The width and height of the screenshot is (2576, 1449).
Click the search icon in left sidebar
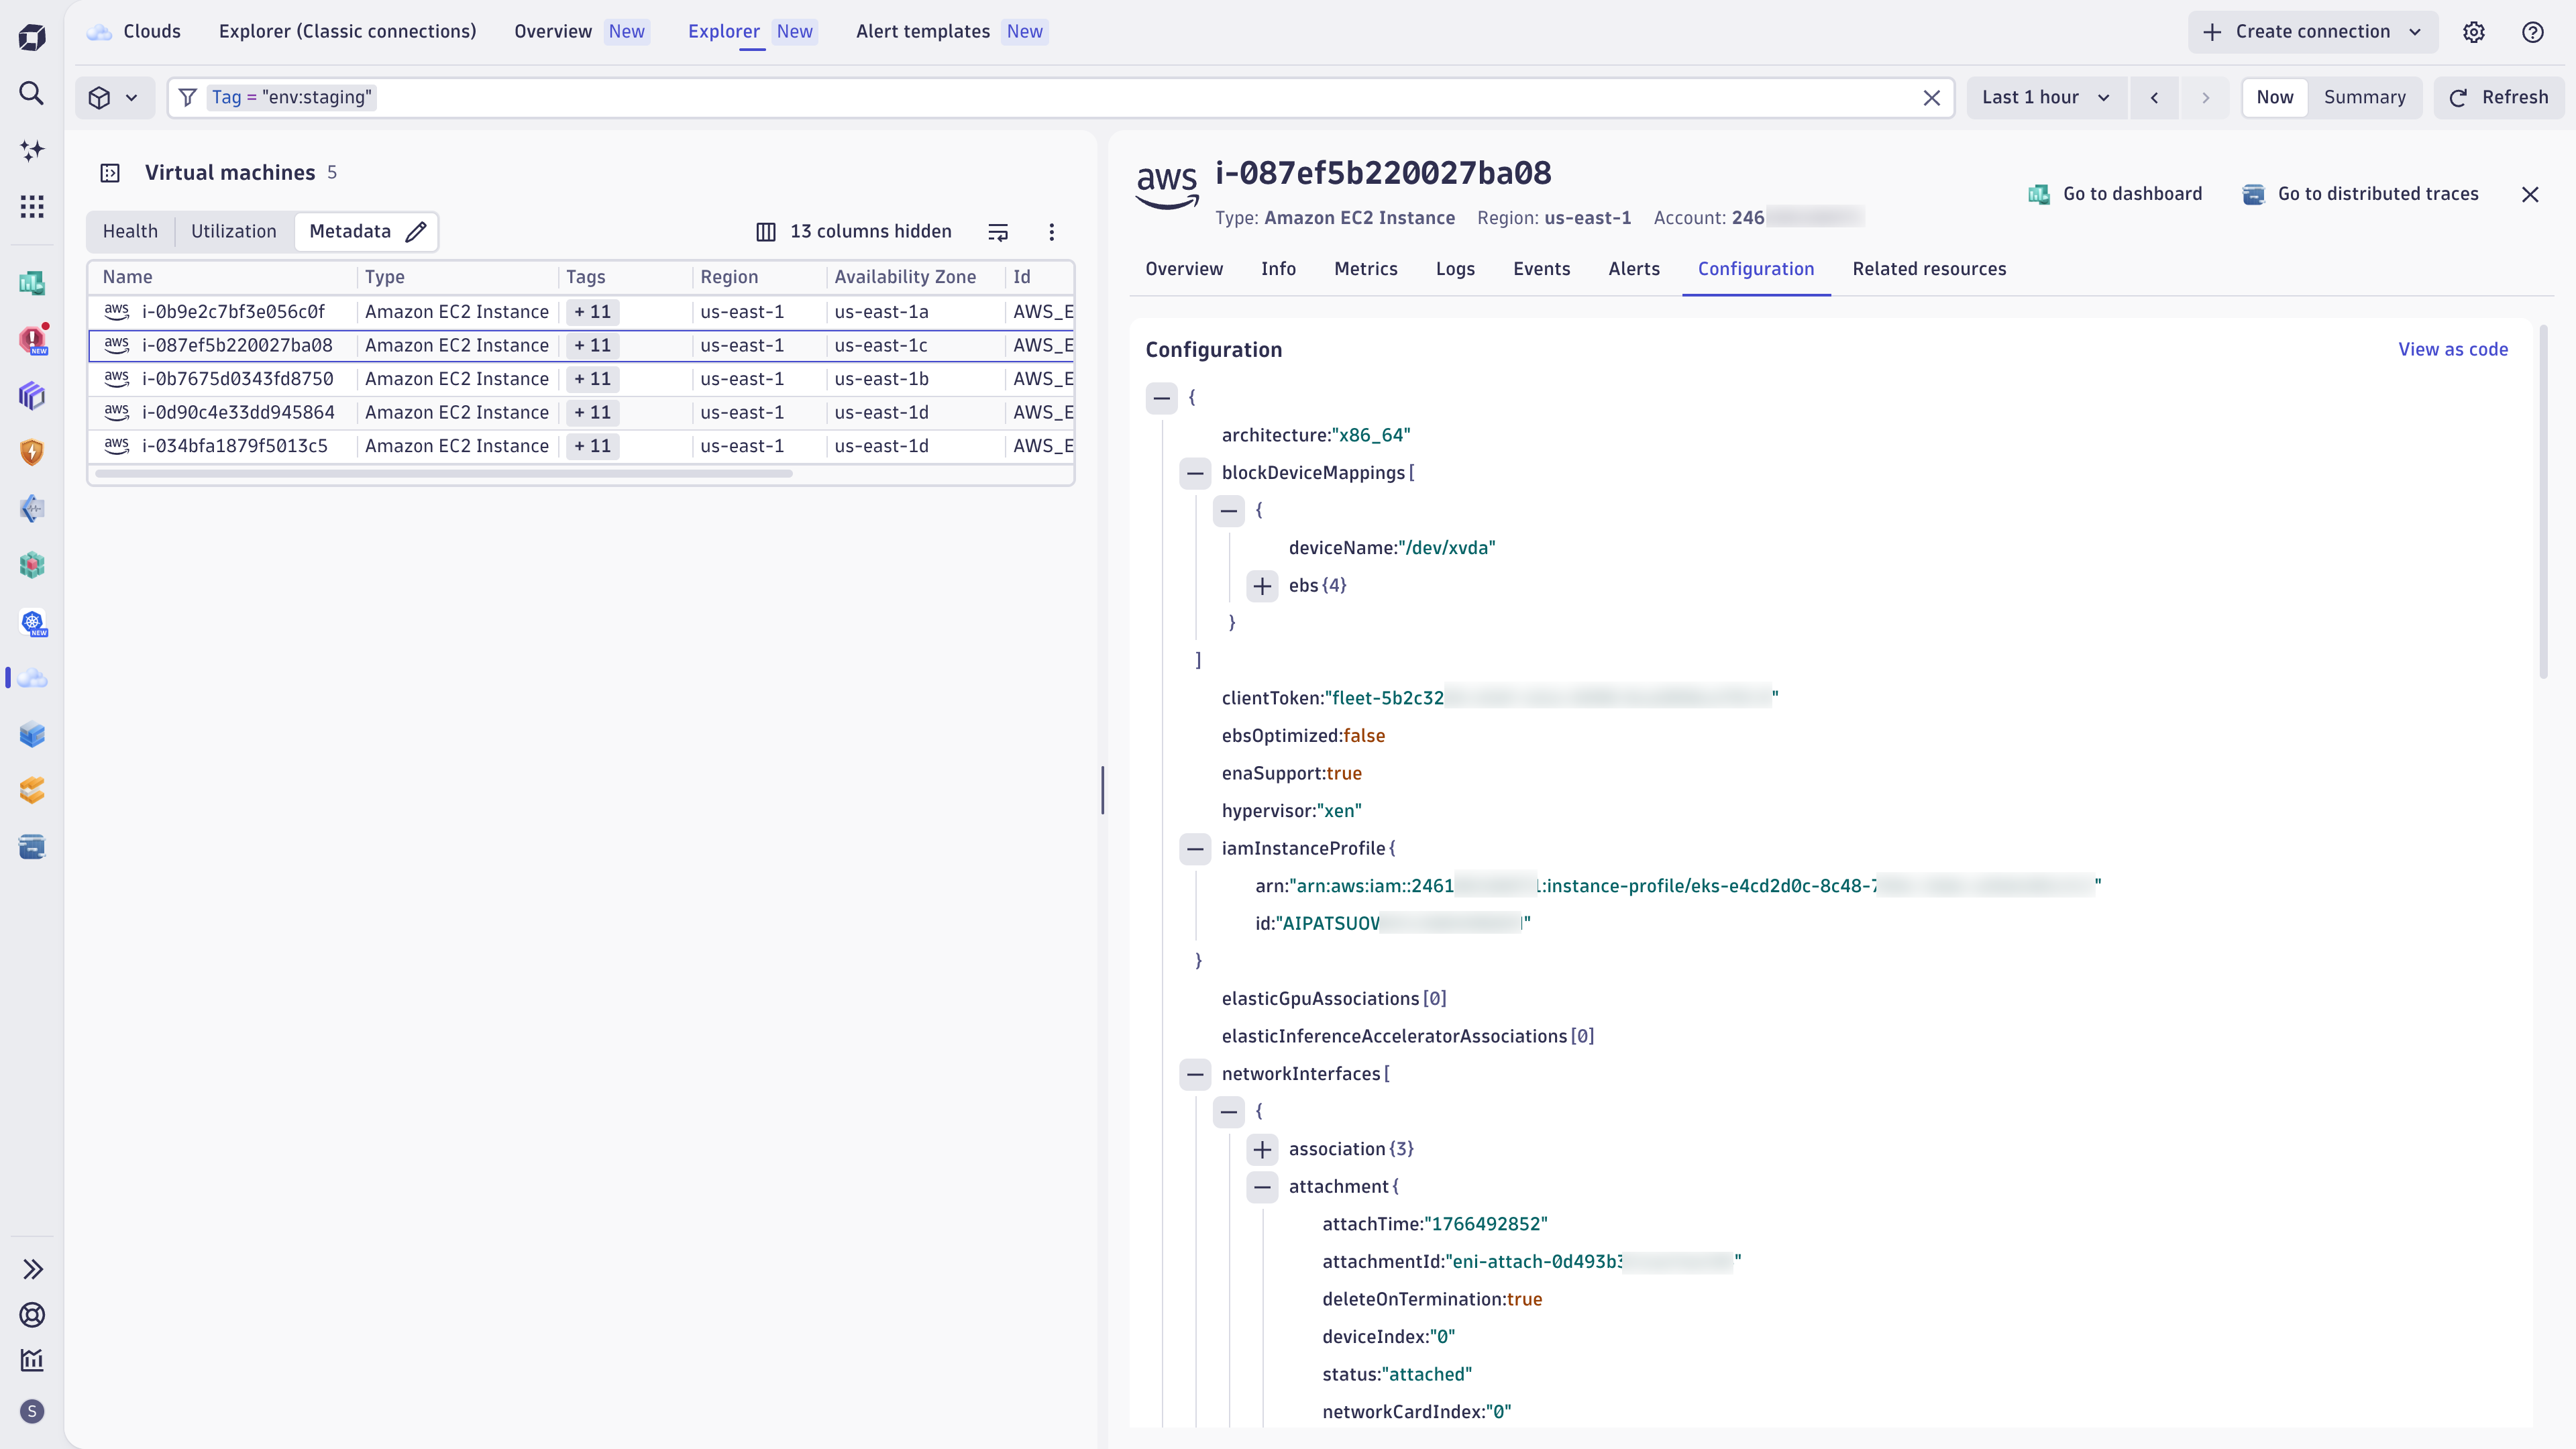(x=32, y=94)
